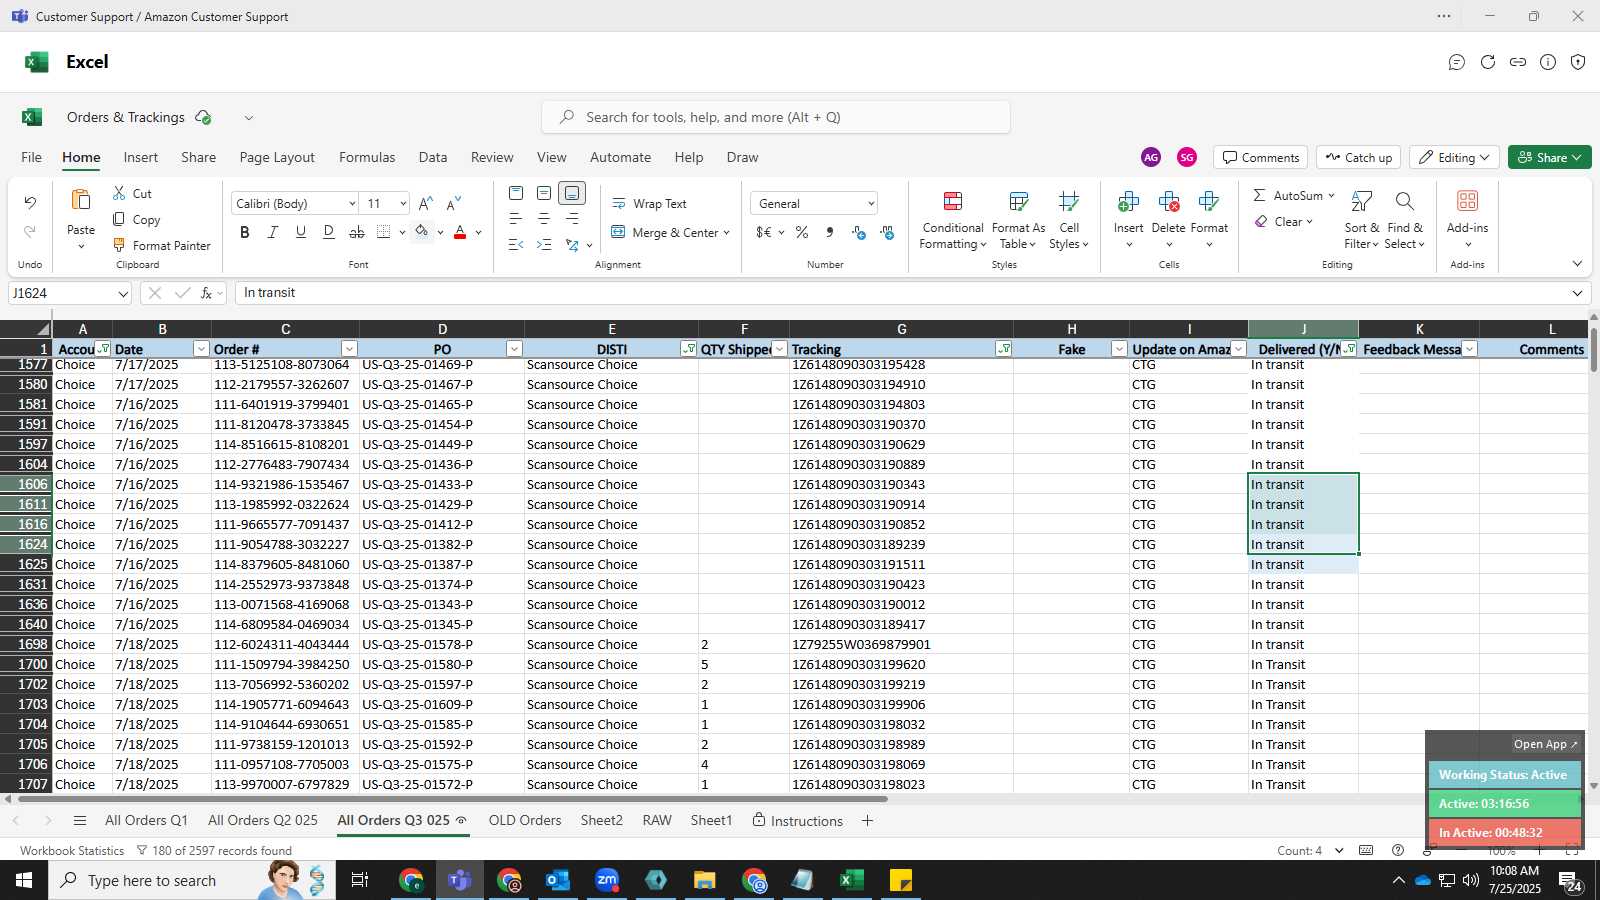The width and height of the screenshot is (1600, 900).
Task: Switch to Formulas ribbon tab
Action: point(367,157)
